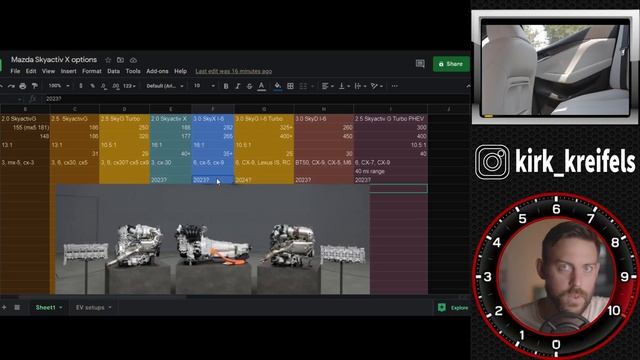Image resolution: width=640 pixels, height=360 pixels.
Task: Open the text color picker
Action: coord(262,86)
